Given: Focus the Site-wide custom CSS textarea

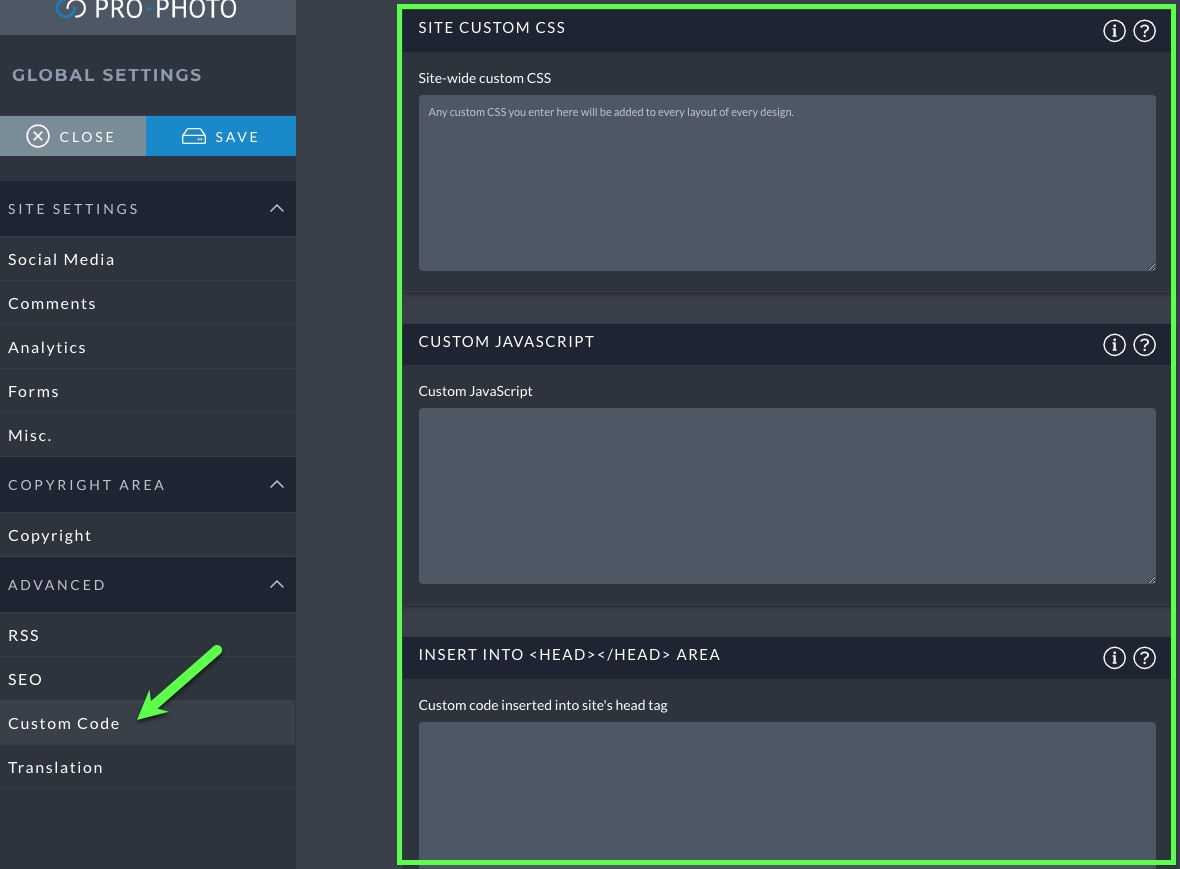Looking at the screenshot, I should click(x=787, y=183).
